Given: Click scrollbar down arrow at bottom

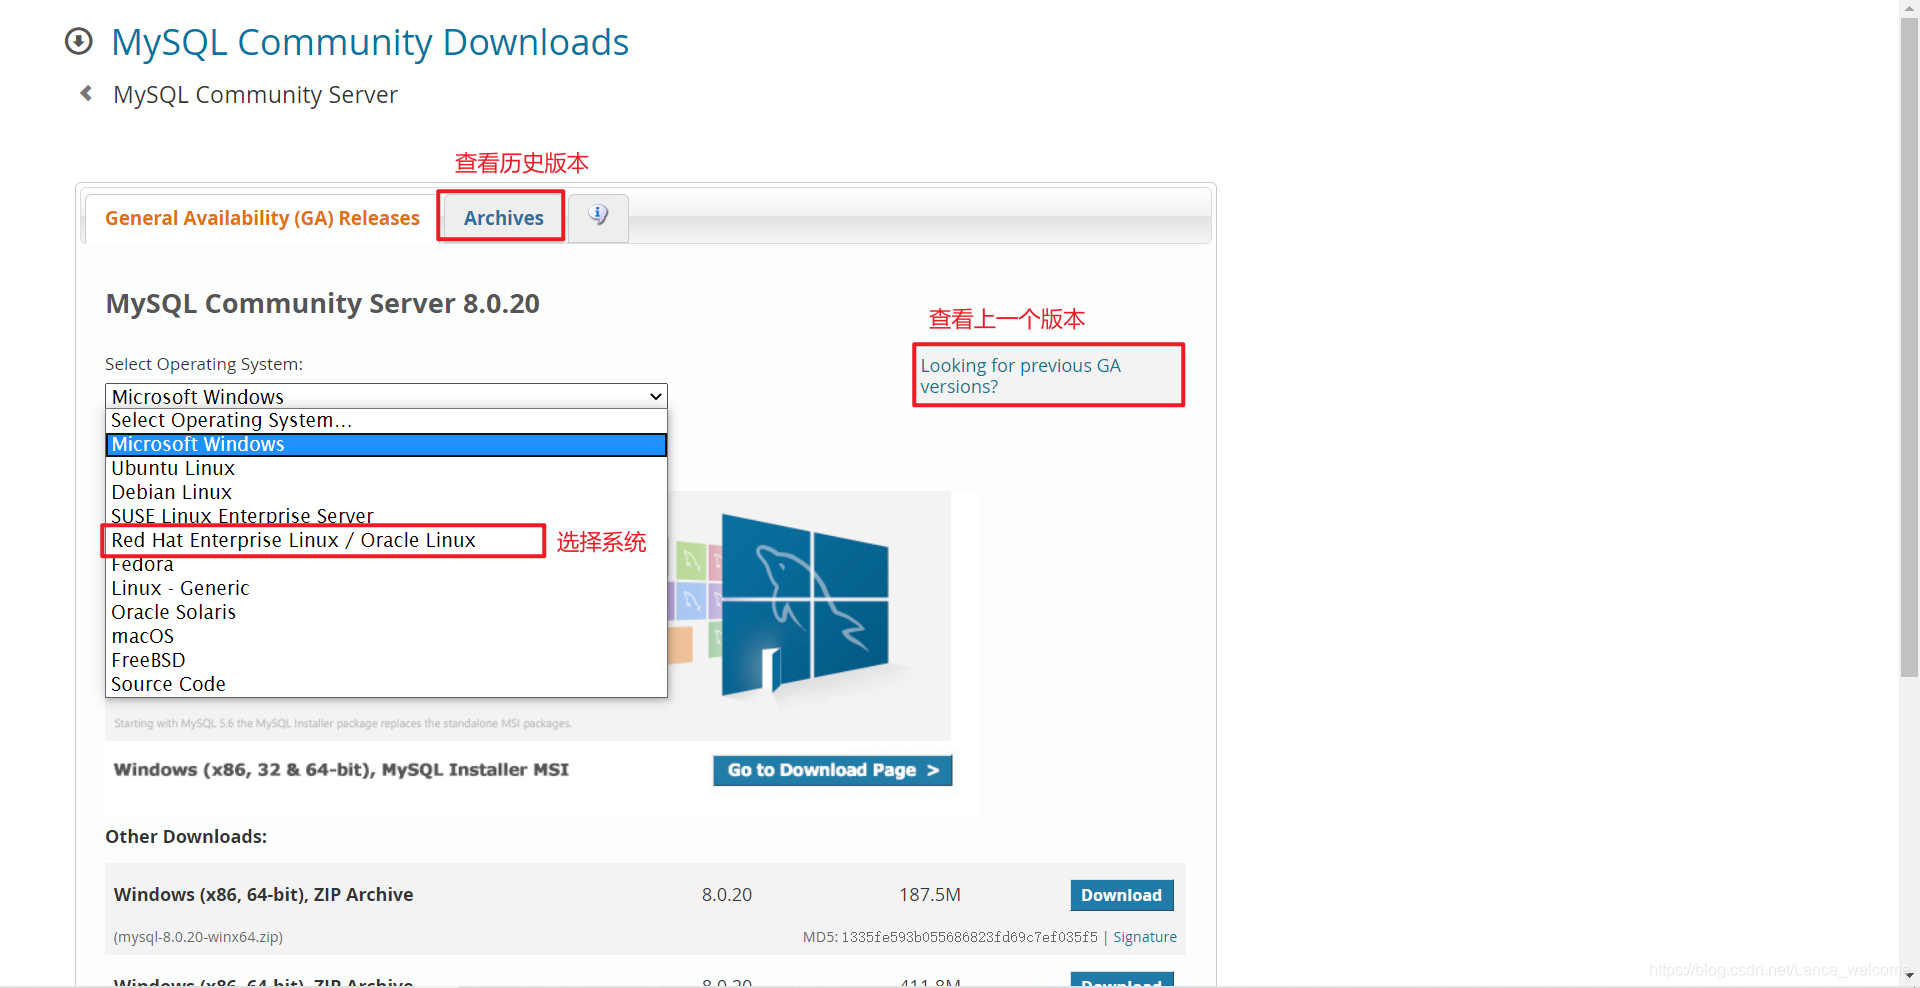Looking at the screenshot, I should tap(1909, 975).
